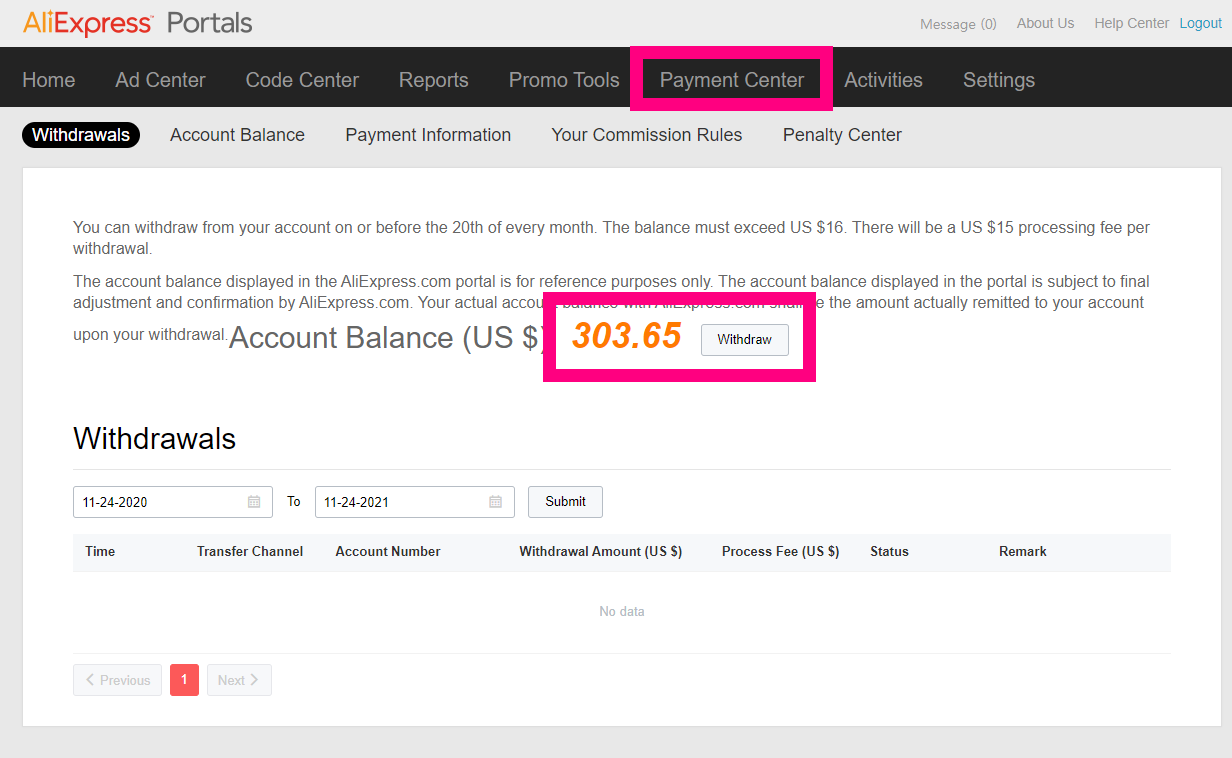Select the Withdrawals sub-tab
Image resolution: width=1232 pixels, height=758 pixels.
point(81,135)
